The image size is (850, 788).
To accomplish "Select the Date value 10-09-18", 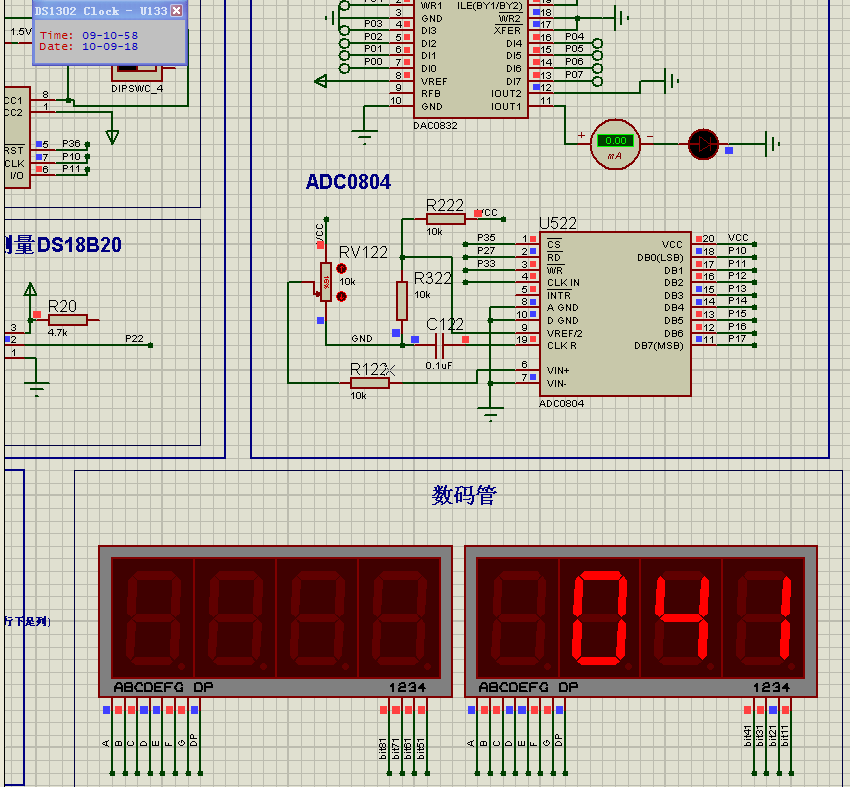I will click(x=110, y=47).
